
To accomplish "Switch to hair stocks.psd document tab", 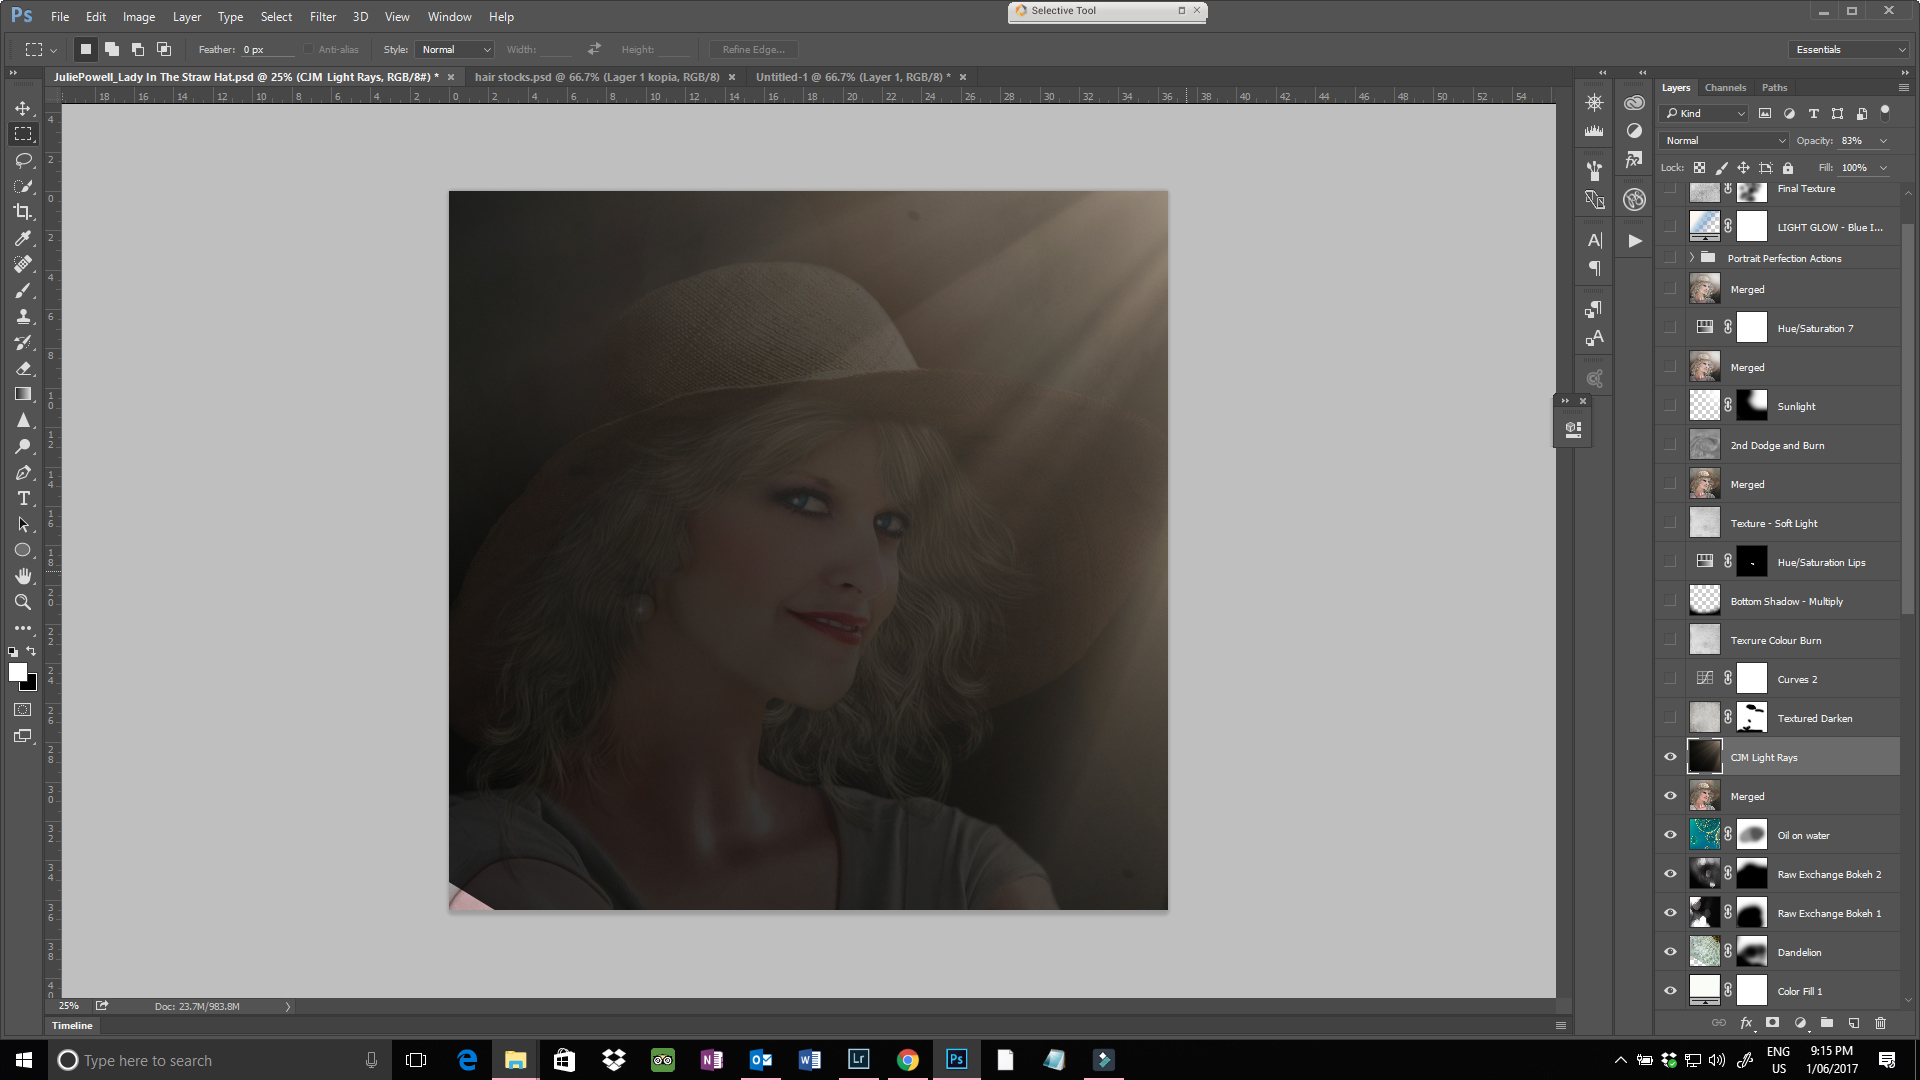I will tap(596, 77).
